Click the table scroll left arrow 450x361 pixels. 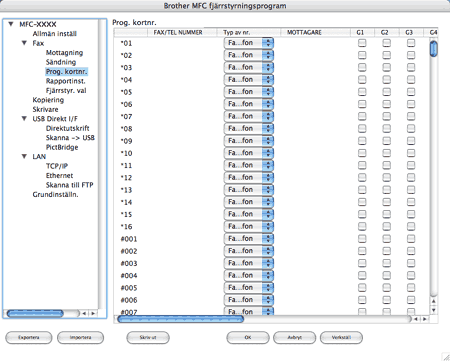pos(416,319)
